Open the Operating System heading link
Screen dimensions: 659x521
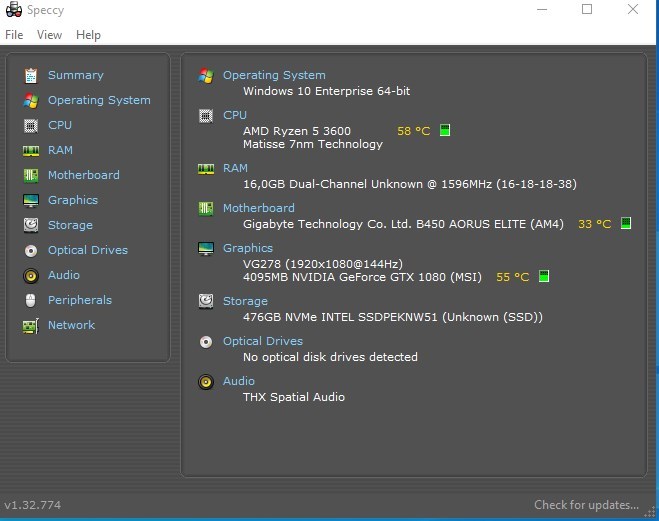click(x=273, y=75)
